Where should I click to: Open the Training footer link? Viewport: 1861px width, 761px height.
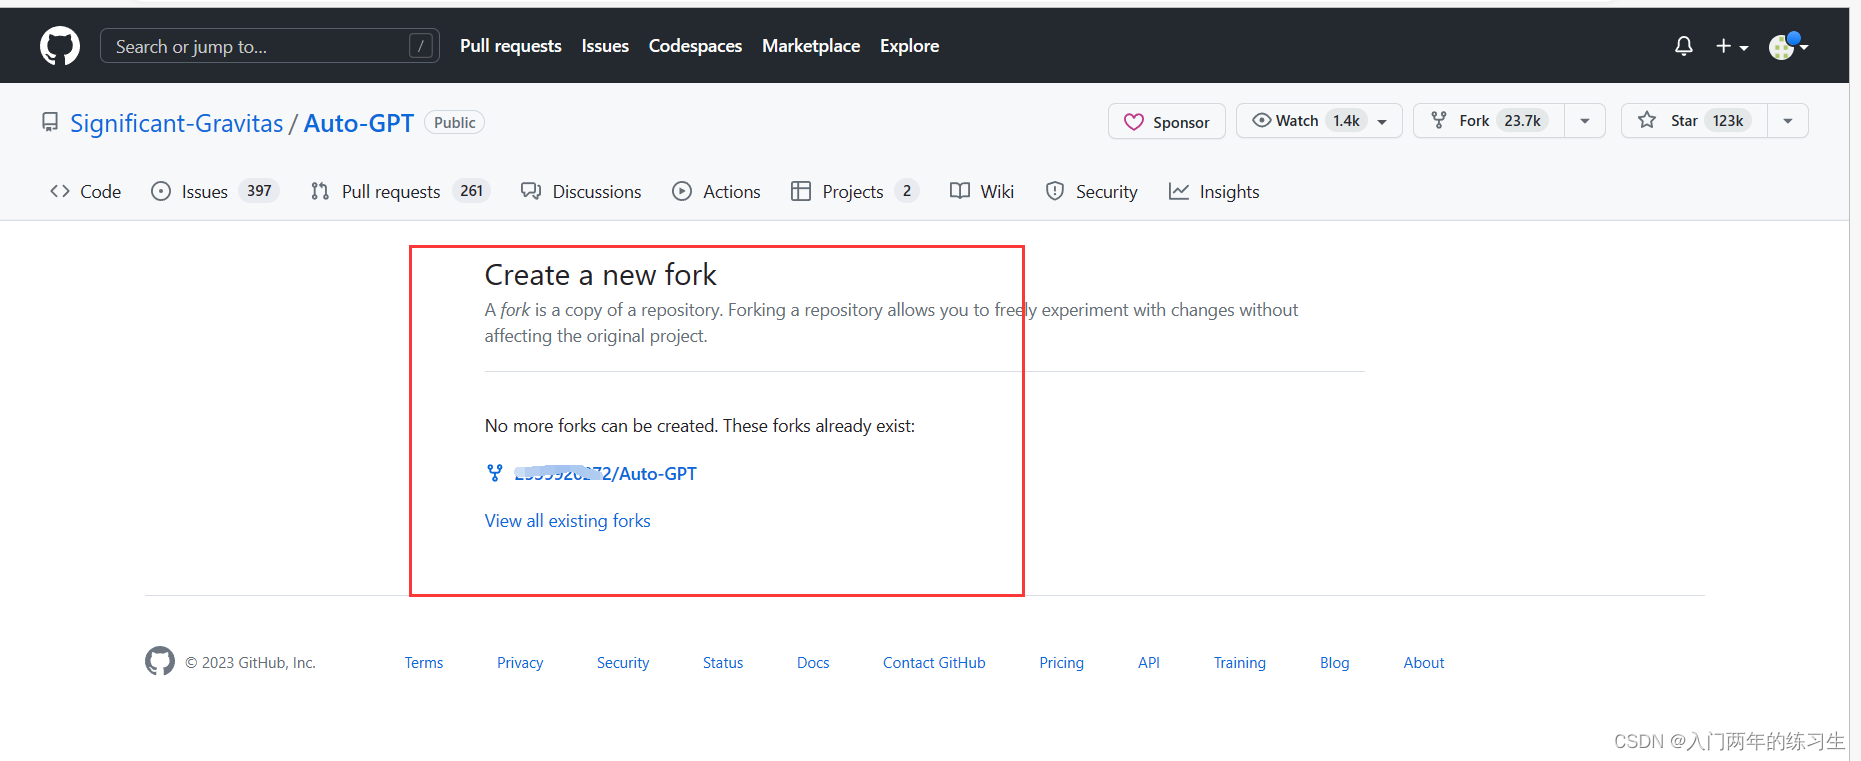[1240, 663]
